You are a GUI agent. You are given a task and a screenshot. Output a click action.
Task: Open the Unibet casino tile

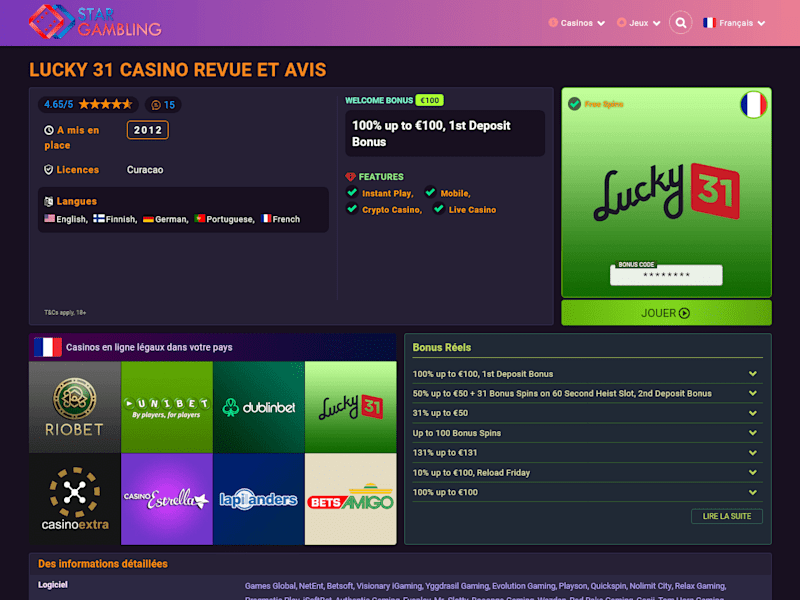167,407
